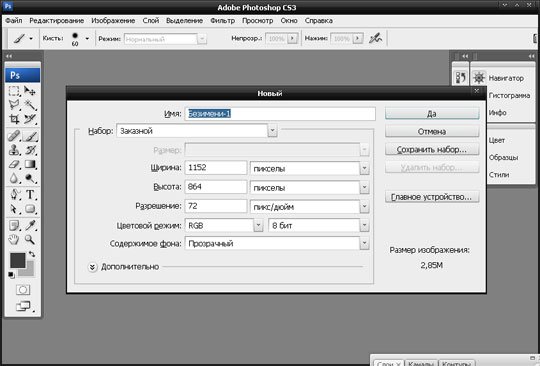
Task: Enable airbrush in options bar
Action: 375,38
